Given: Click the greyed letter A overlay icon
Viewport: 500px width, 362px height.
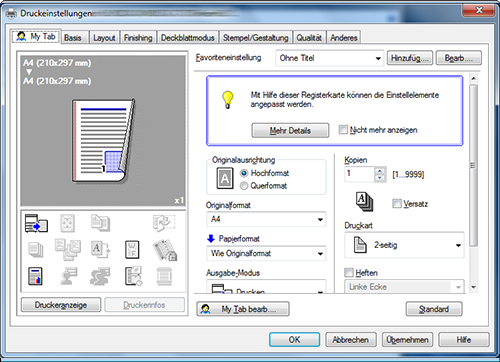Looking at the screenshot, I should click(100, 250).
